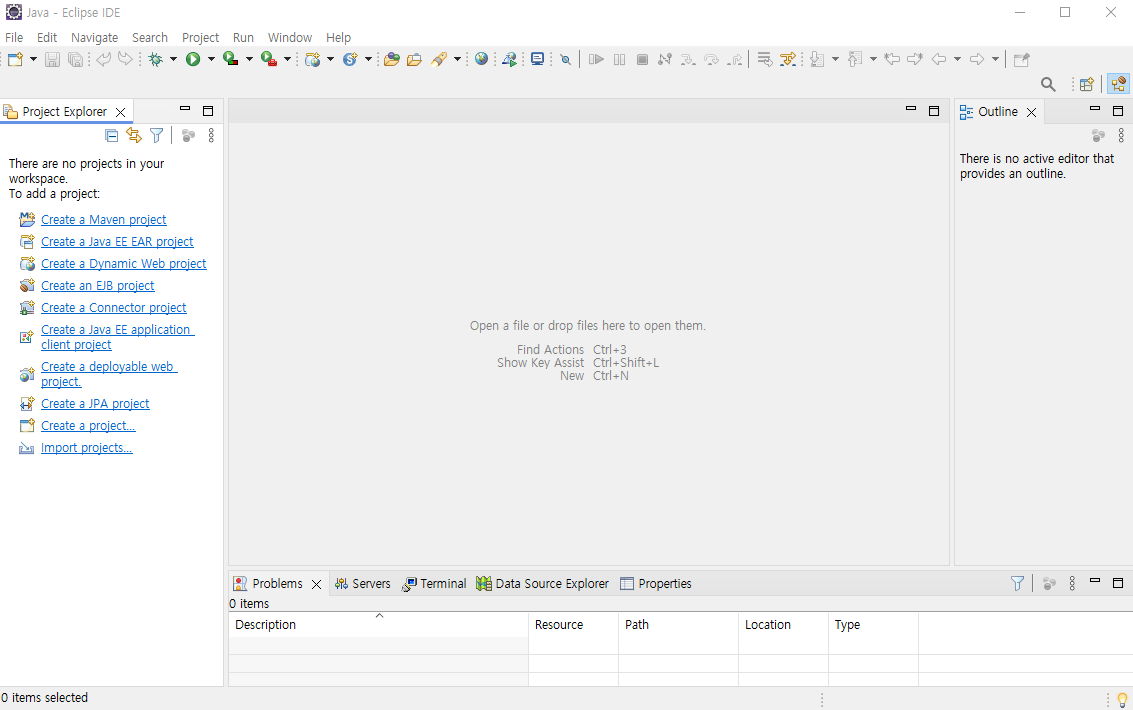This screenshot has width=1133, height=710.
Task: Open the Back history dropdown arrow
Action: [957, 59]
